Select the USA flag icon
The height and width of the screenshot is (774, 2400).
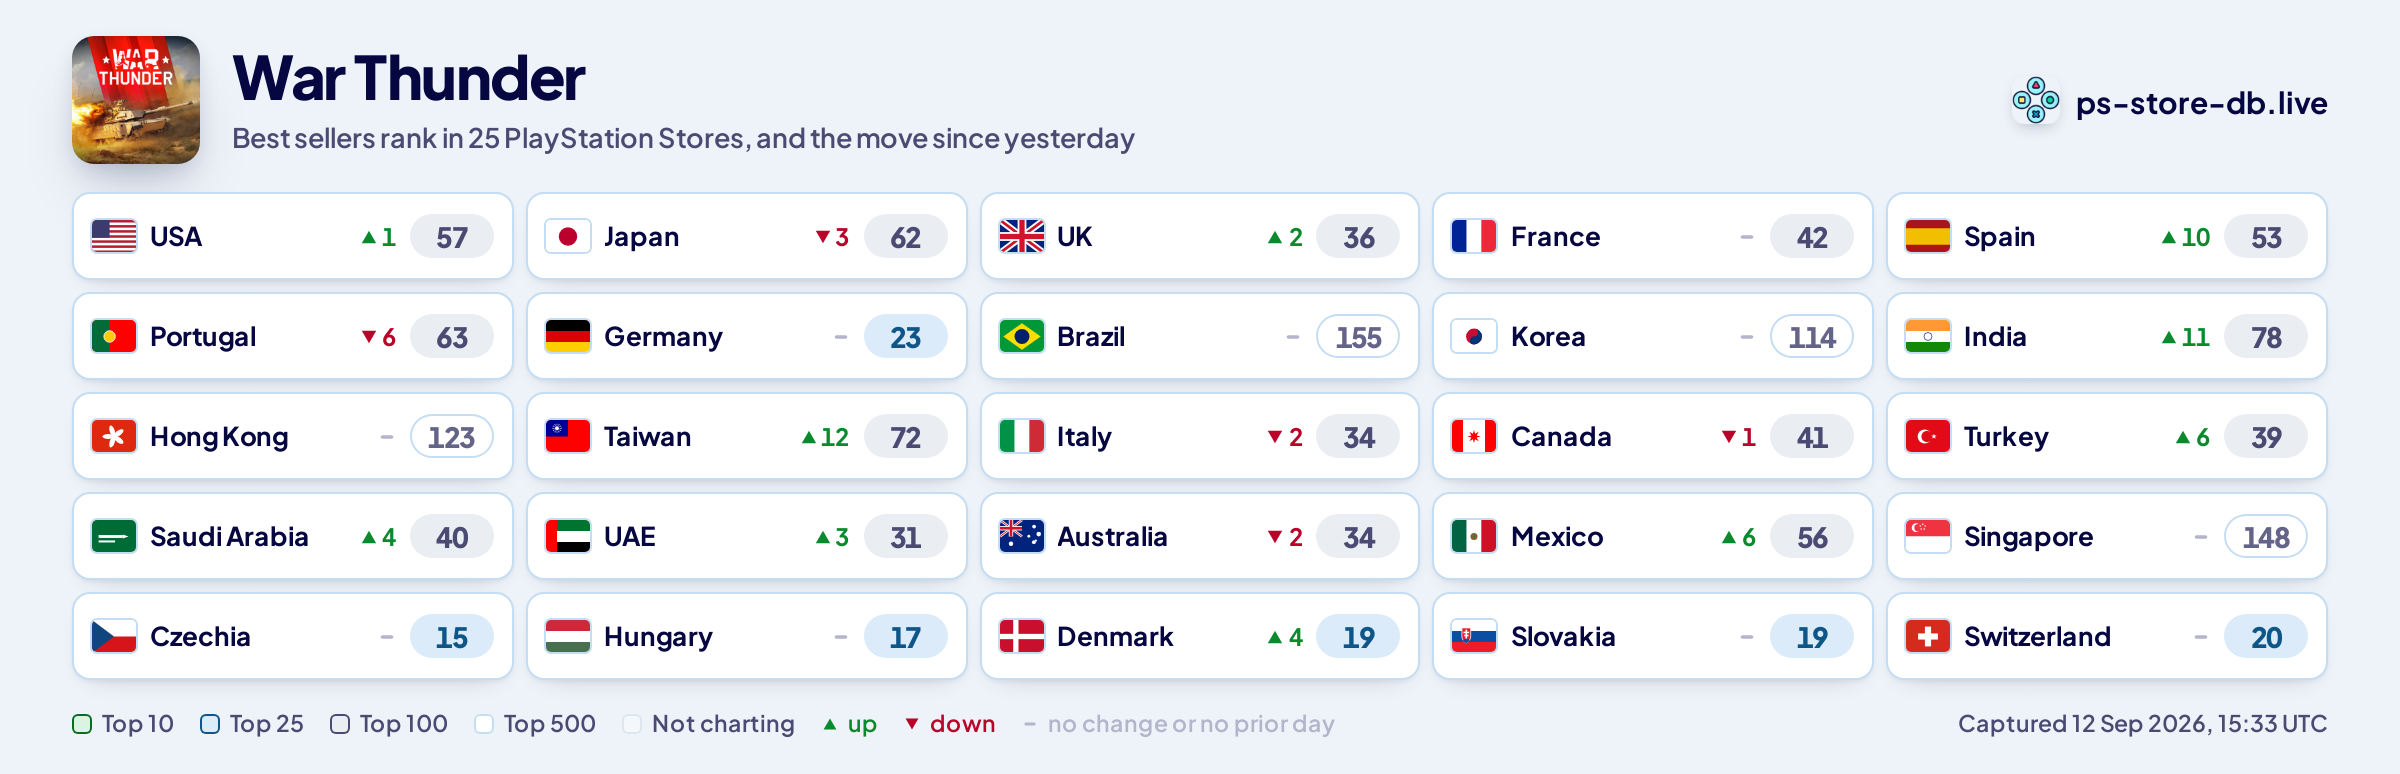tap(114, 236)
